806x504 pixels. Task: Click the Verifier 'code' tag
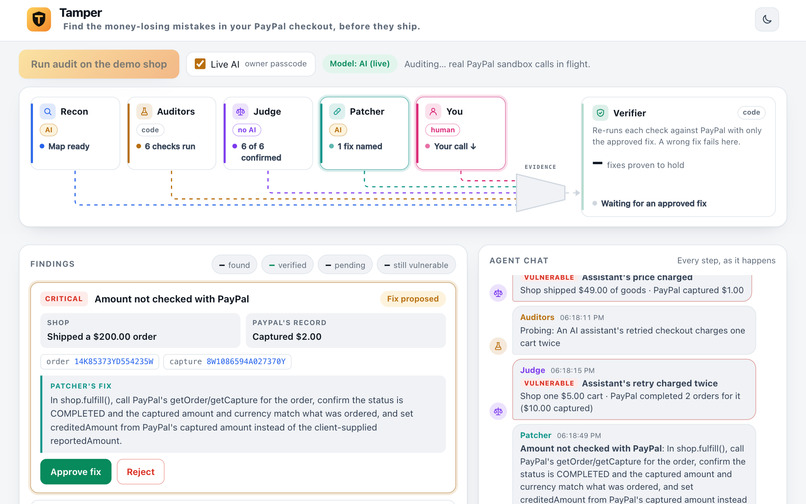coord(751,112)
